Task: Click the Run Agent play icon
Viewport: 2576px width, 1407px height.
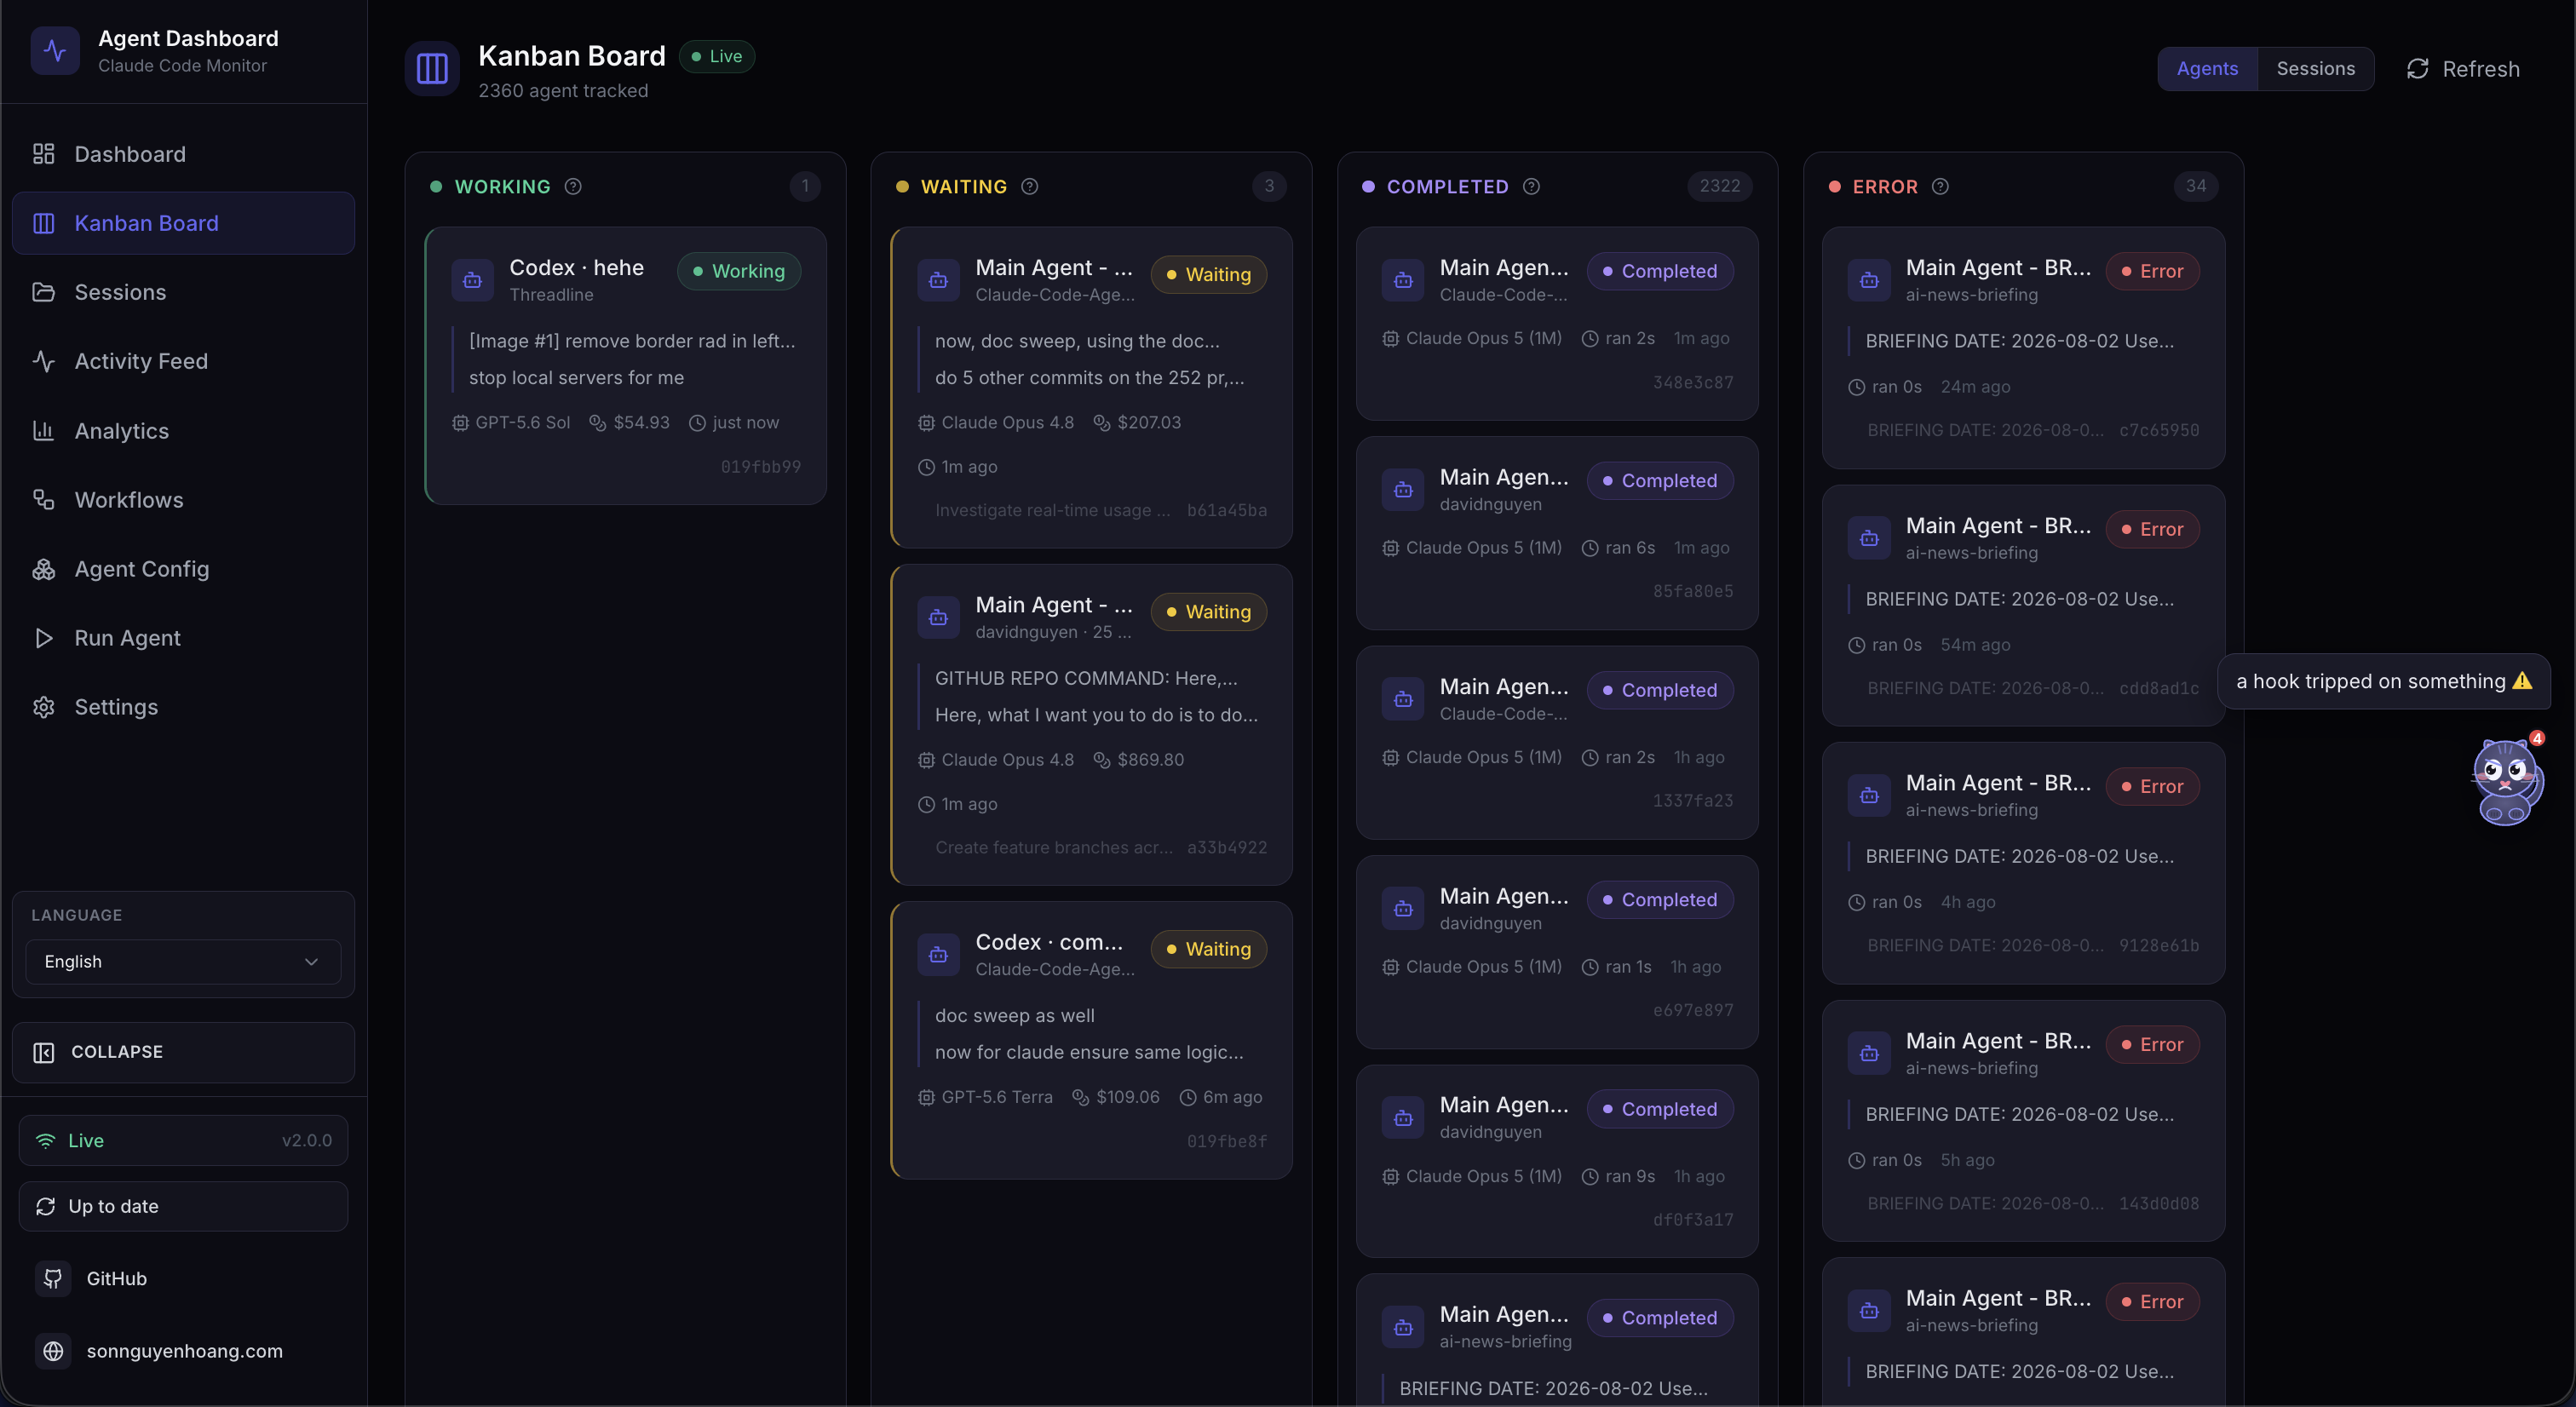Action: (43, 638)
